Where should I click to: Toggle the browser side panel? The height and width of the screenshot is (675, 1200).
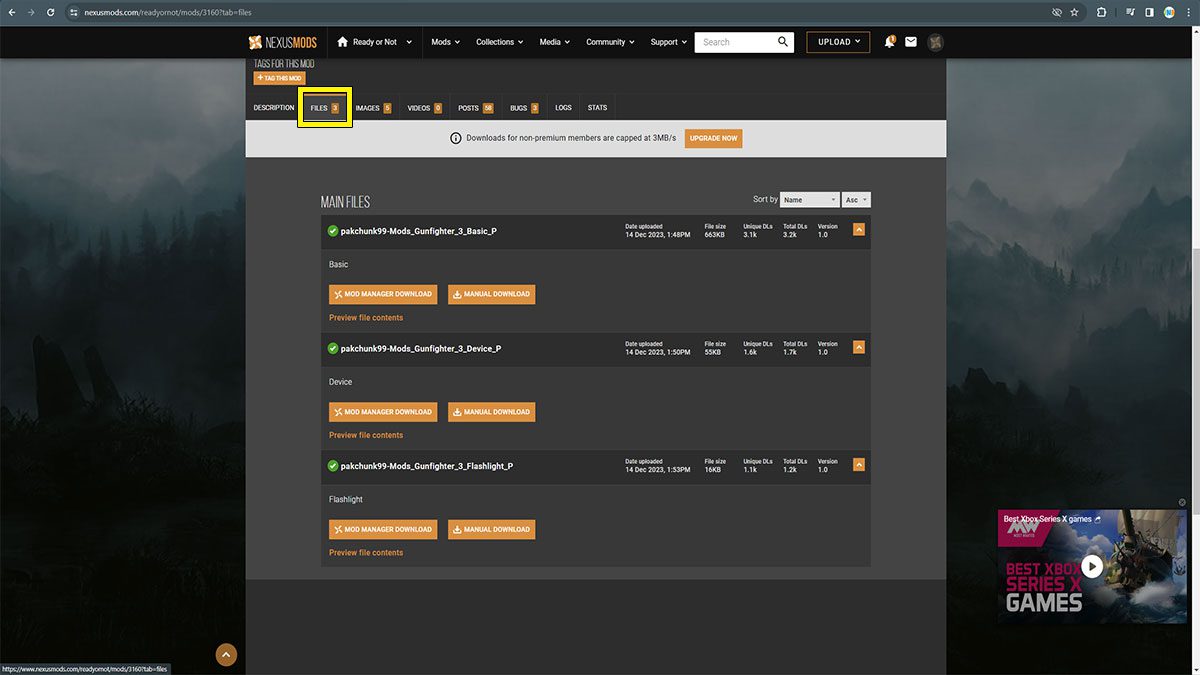click(1149, 12)
